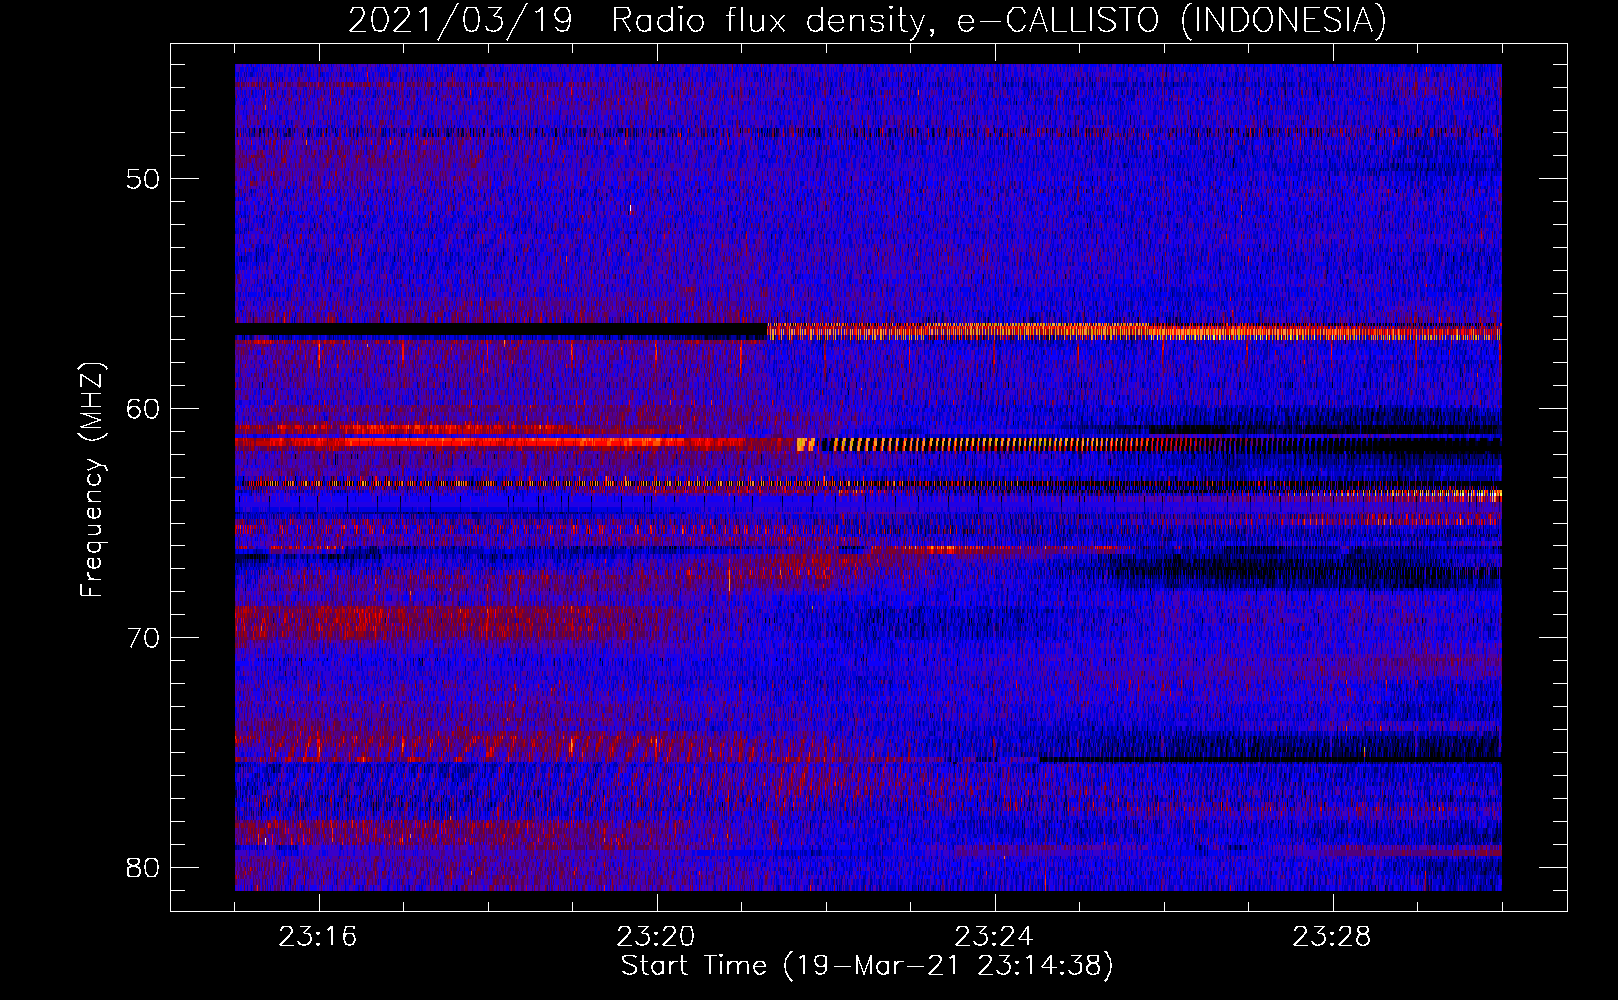Viewport: 1618px width, 1000px height.
Task: Click the 23:20 time tick label
Action: pyautogui.click(x=656, y=937)
